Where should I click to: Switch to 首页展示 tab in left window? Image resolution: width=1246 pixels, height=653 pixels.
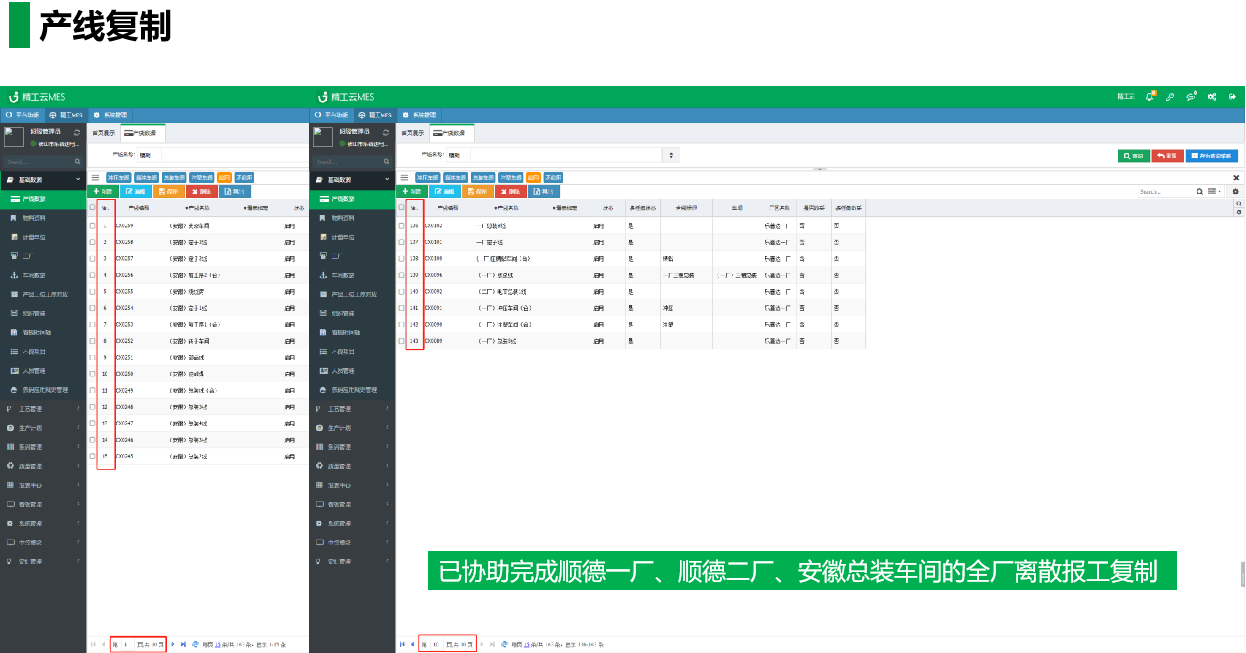(104, 133)
